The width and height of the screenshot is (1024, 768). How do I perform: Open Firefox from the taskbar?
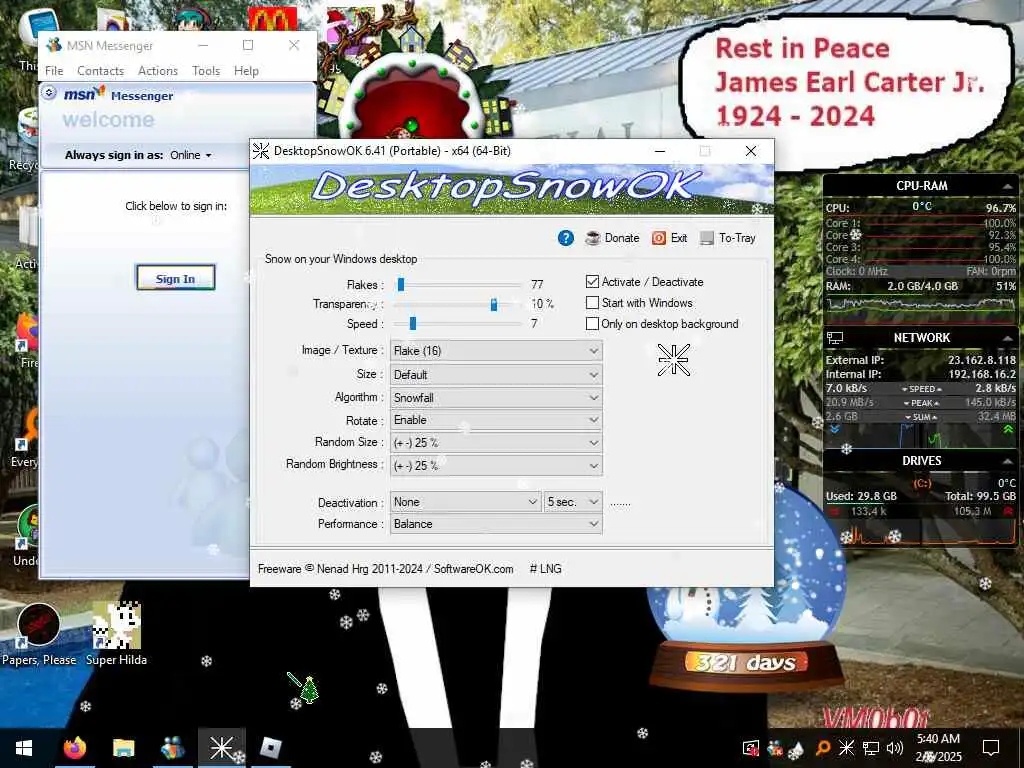pos(74,748)
